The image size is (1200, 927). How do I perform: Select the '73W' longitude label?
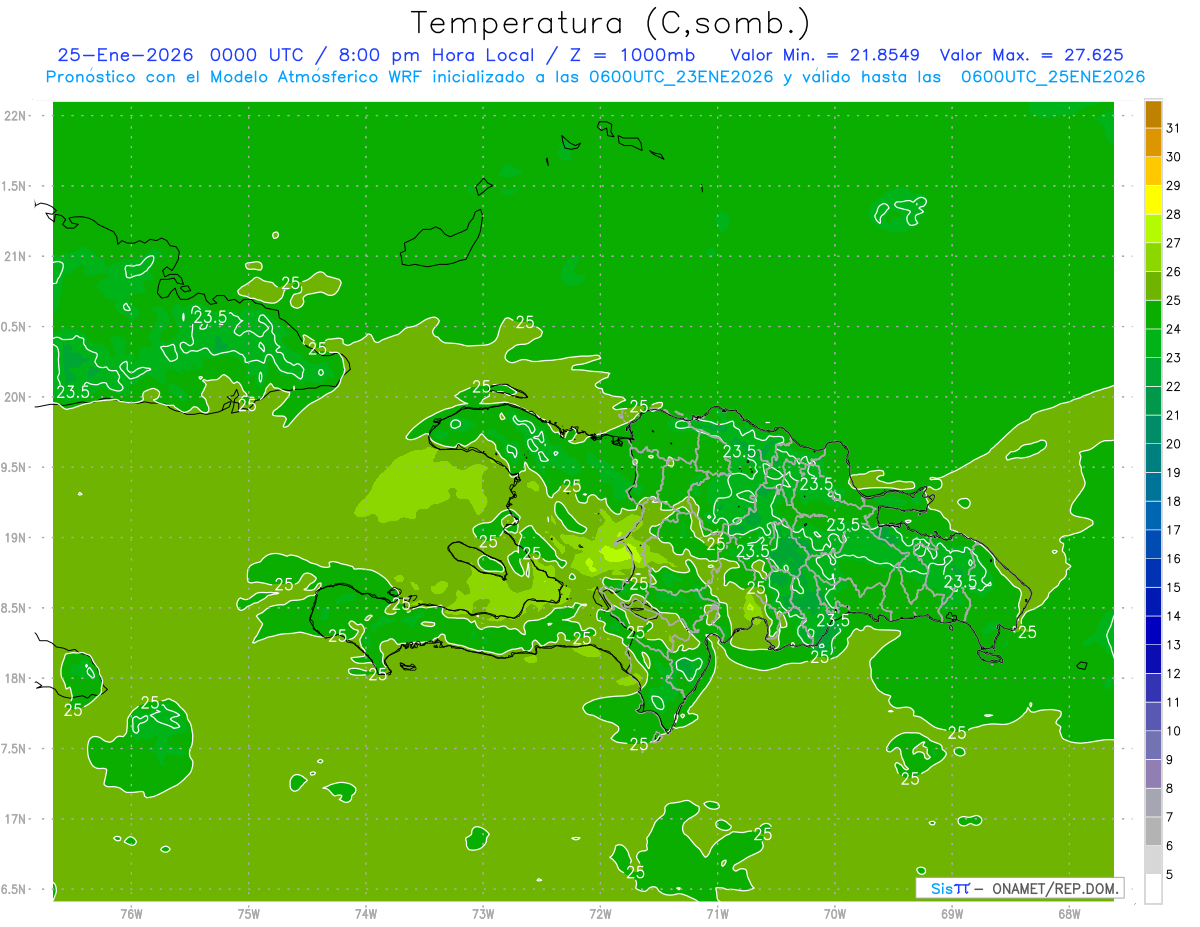coord(483,914)
